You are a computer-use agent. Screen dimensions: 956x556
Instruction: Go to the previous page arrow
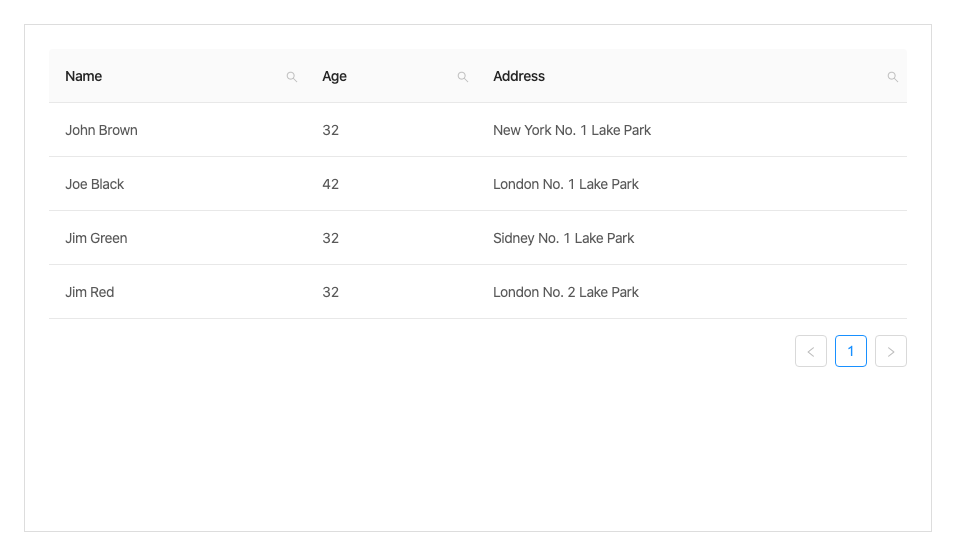tap(811, 351)
